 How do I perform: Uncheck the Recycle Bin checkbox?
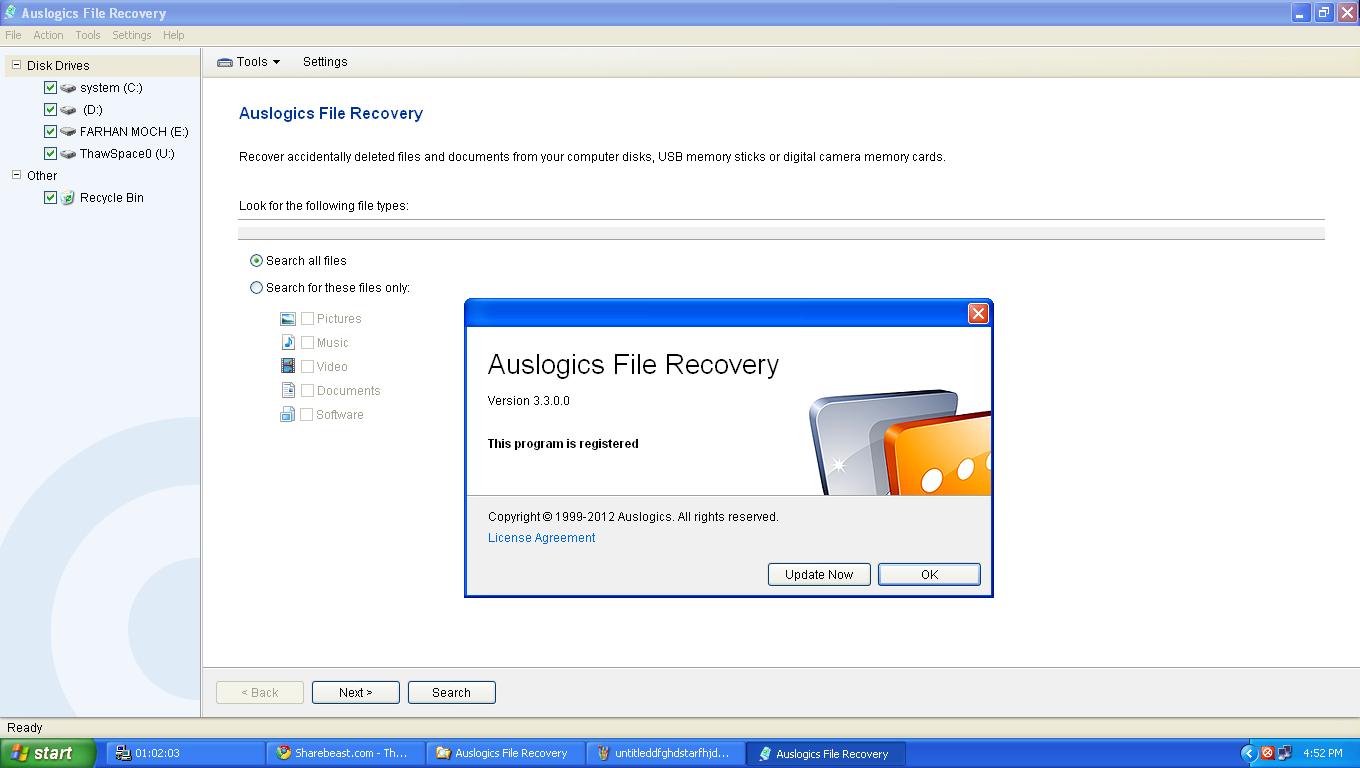pos(50,198)
